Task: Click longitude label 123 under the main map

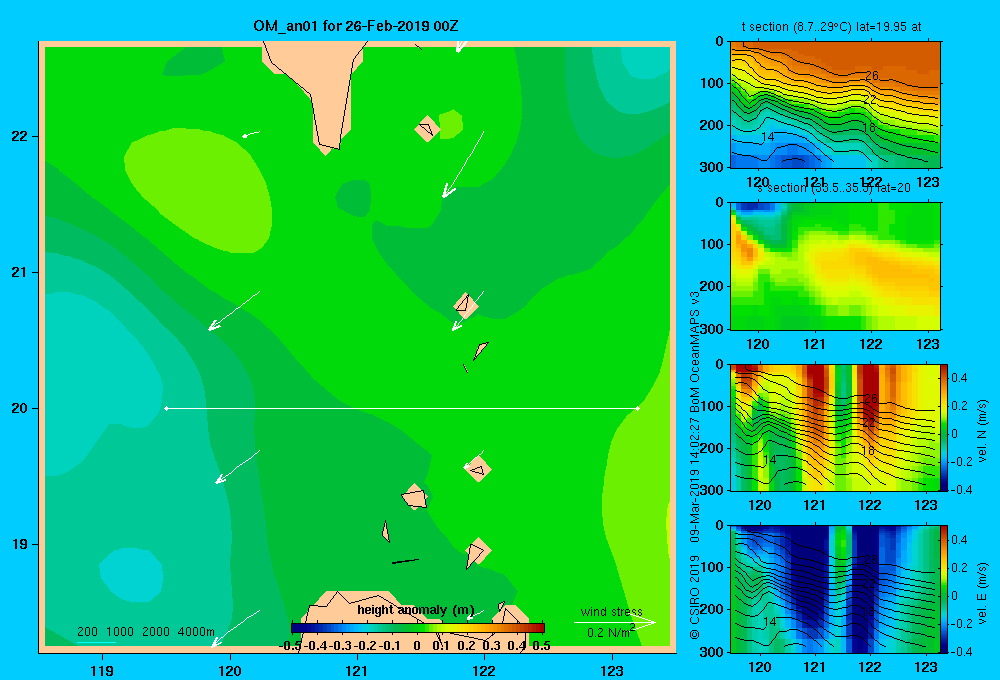Action: coord(612,671)
